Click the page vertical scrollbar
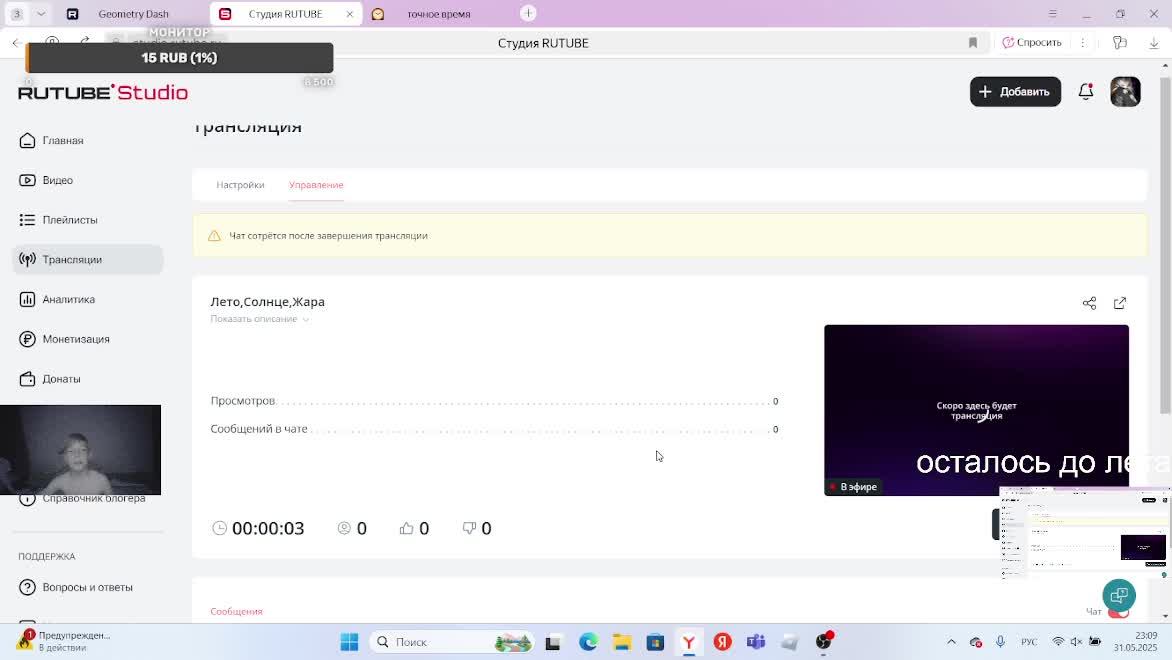The image size is (1172, 660). (x=1165, y=243)
